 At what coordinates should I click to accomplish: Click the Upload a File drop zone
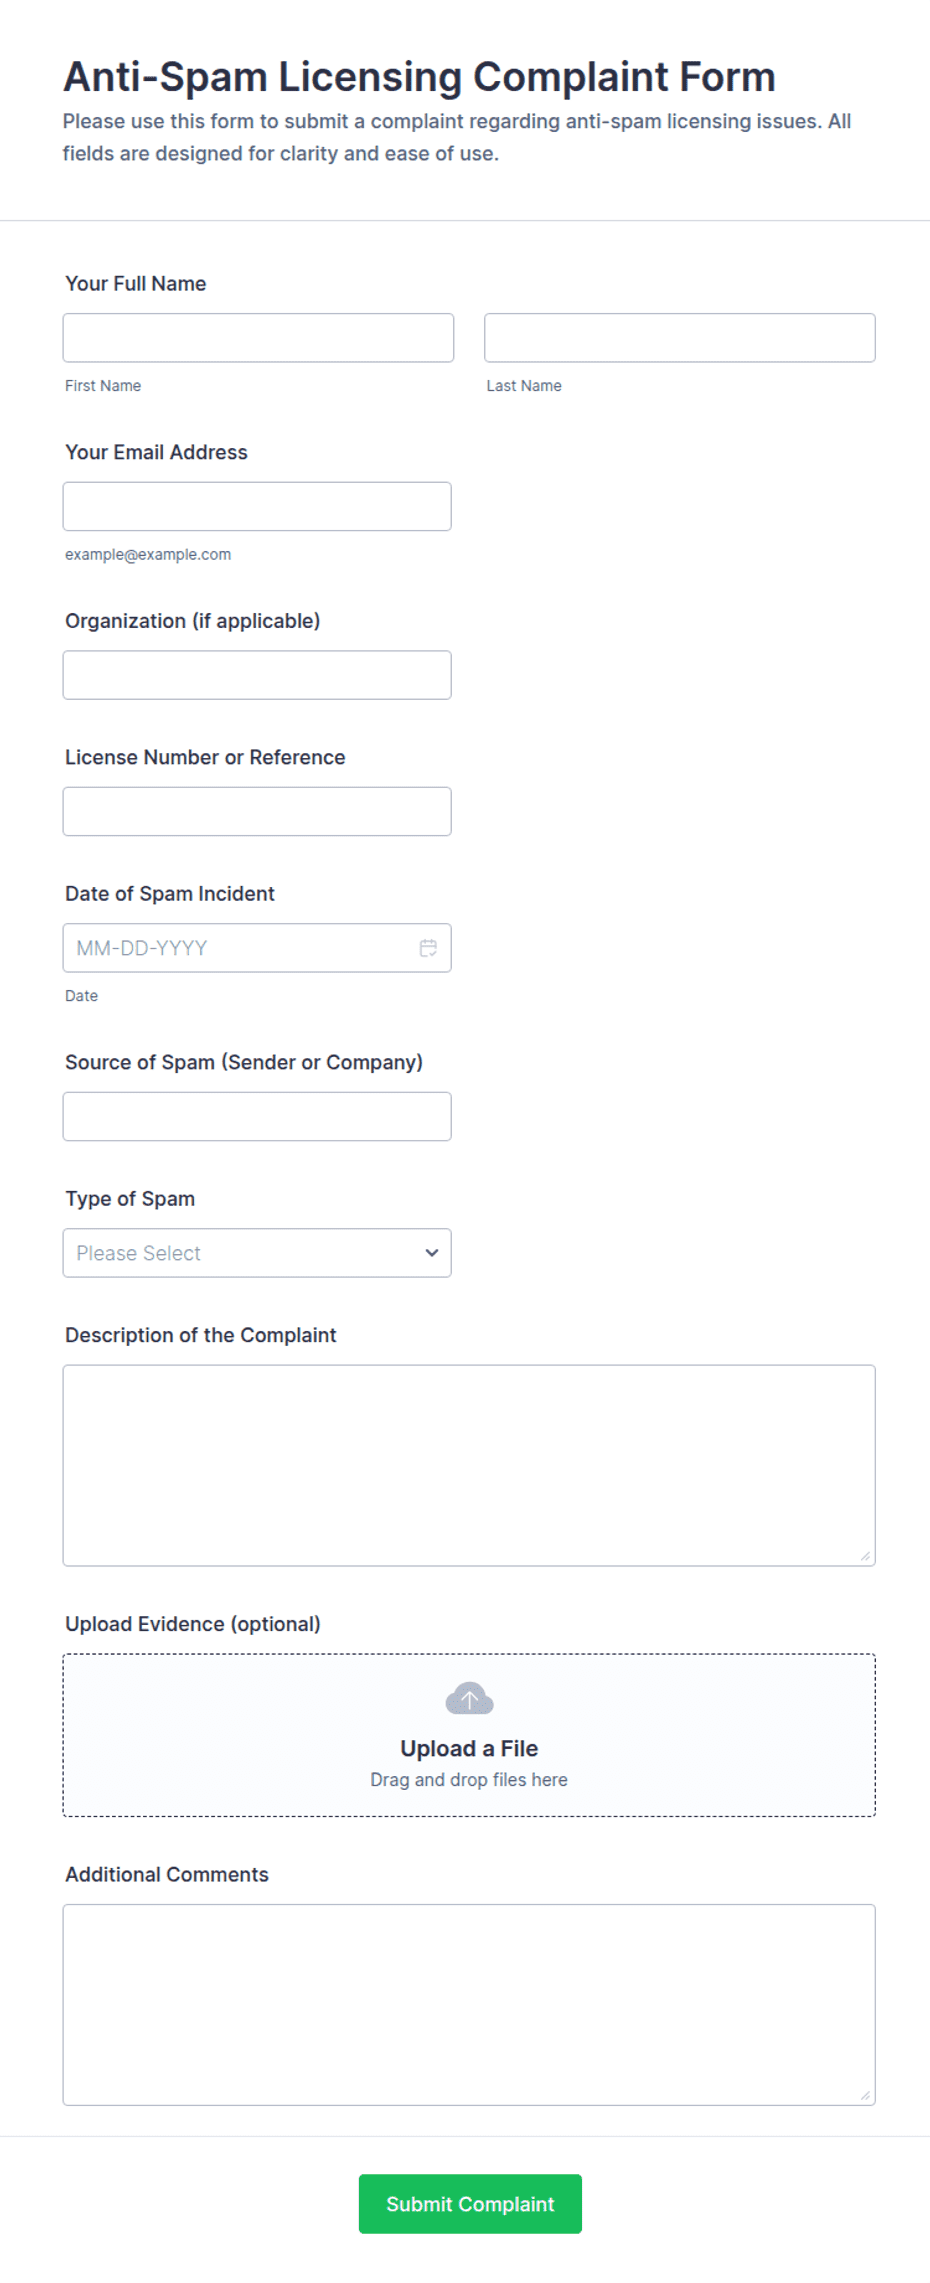click(x=469, y=1735)
